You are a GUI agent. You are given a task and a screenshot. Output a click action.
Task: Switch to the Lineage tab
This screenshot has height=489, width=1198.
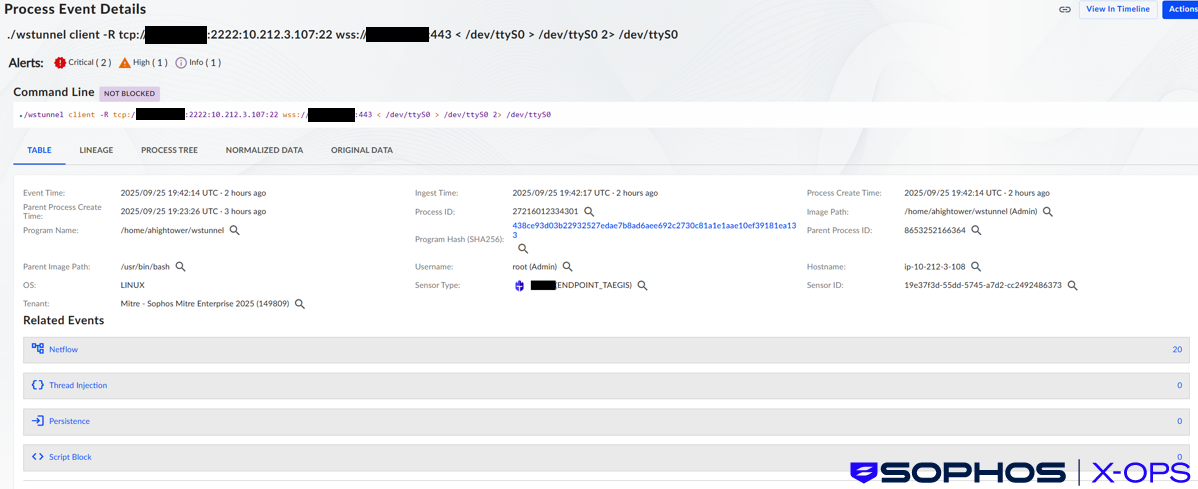(x=96, y=150)
